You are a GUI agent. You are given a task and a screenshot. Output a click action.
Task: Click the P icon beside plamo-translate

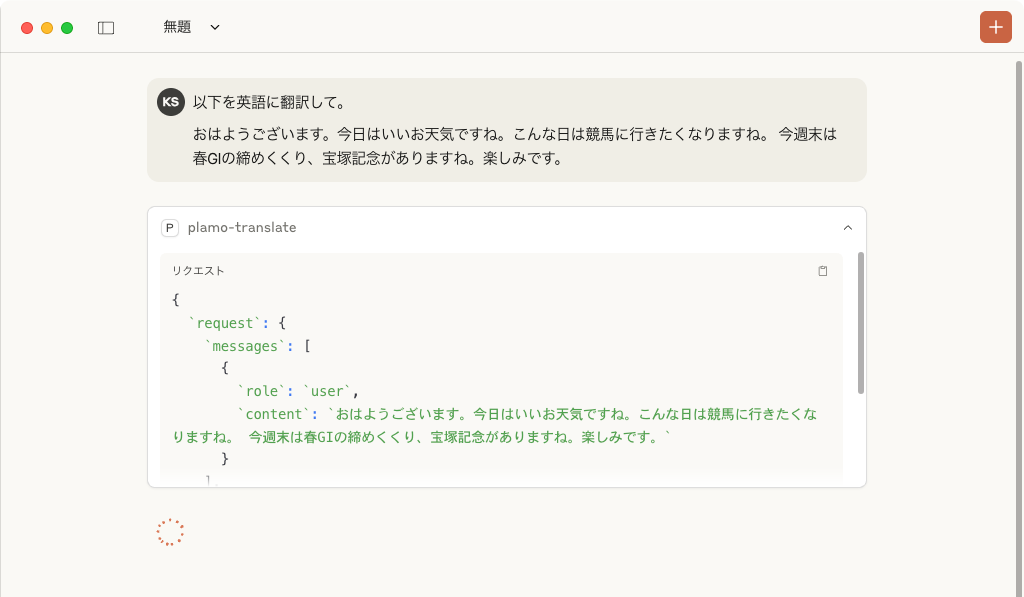click(170, 228)
